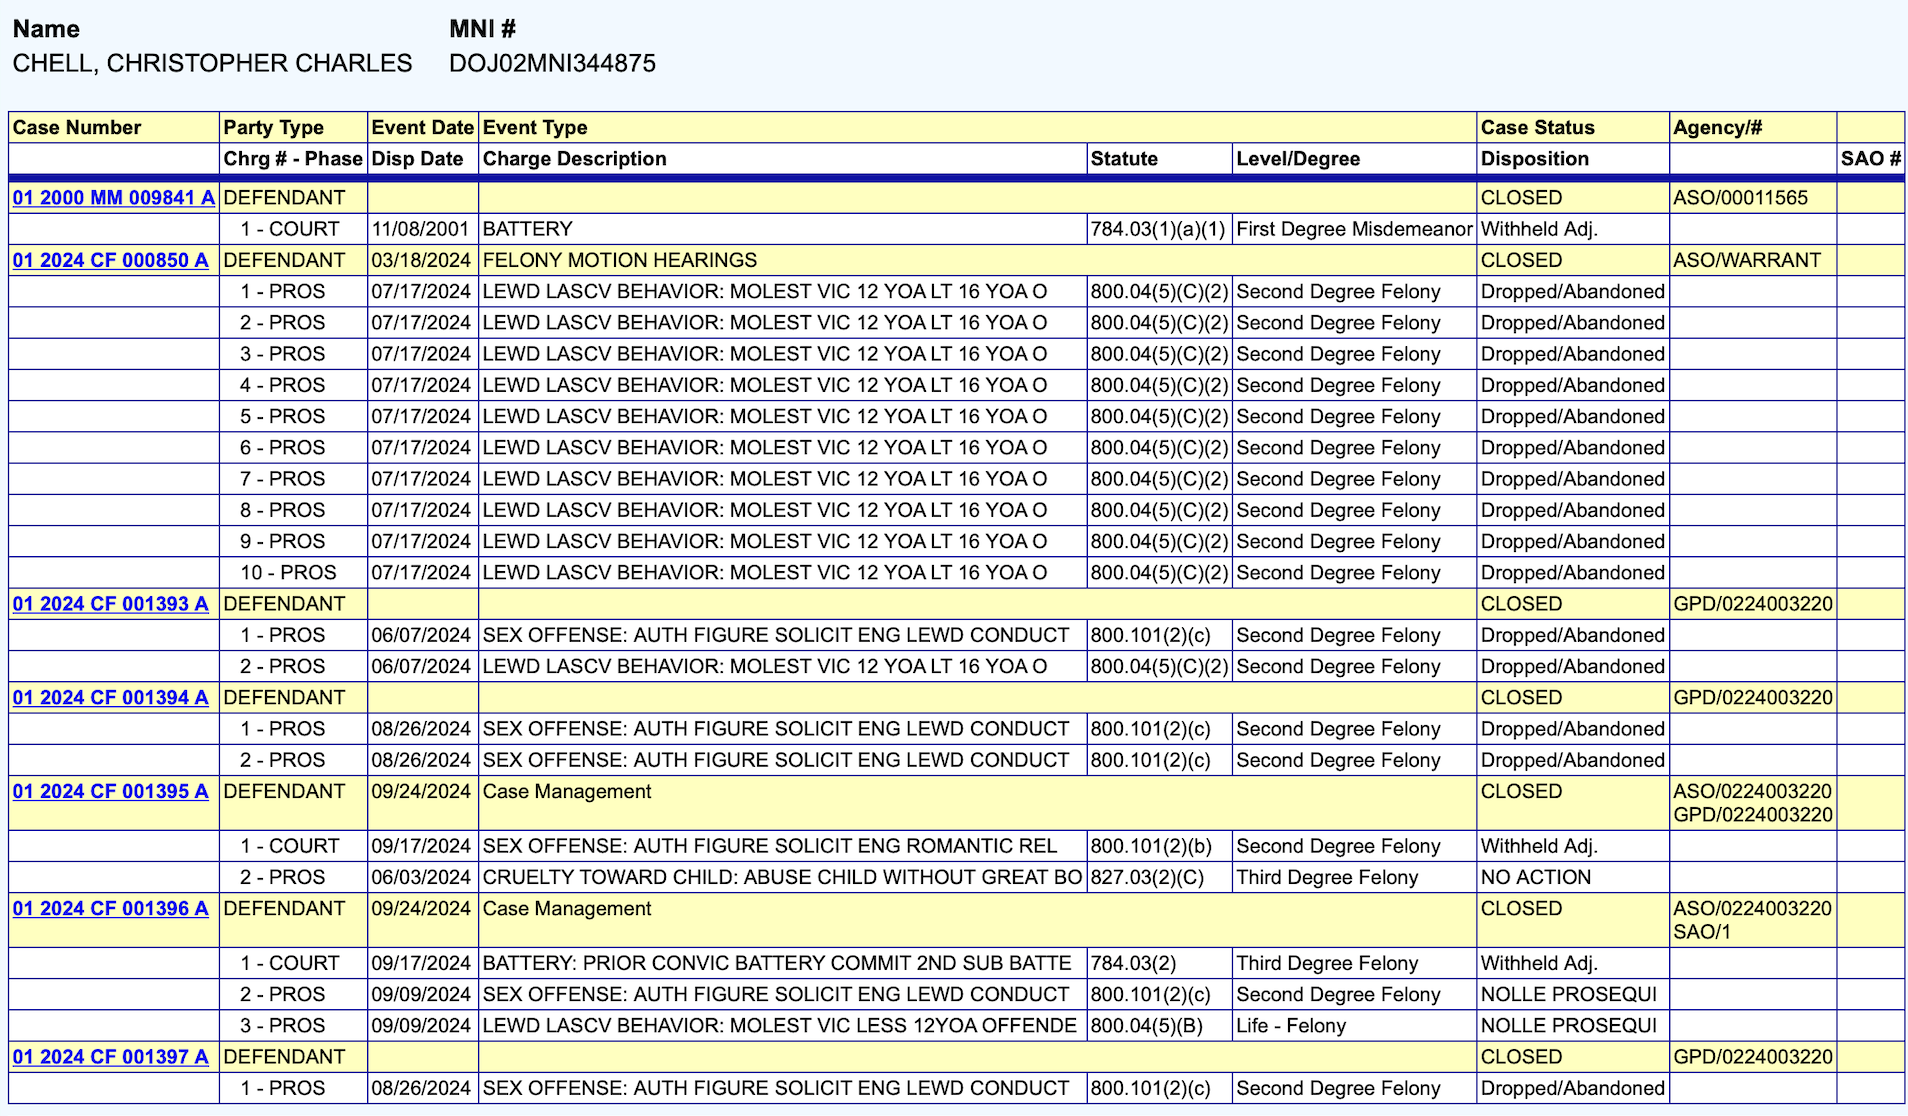Image resolution: width=1908 pixels, height=1116 pixels.
Task: Click the Level/Degree column header
Action: [1298, 158]
